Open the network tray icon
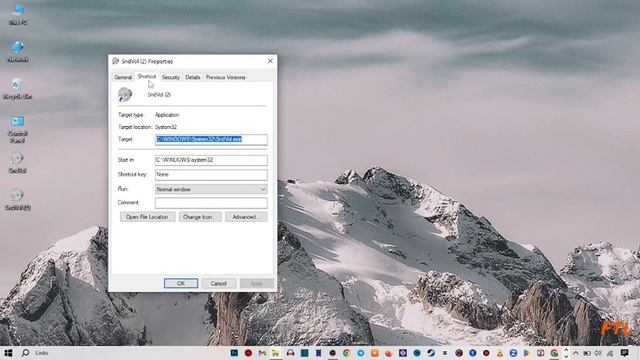 point(610,353)
